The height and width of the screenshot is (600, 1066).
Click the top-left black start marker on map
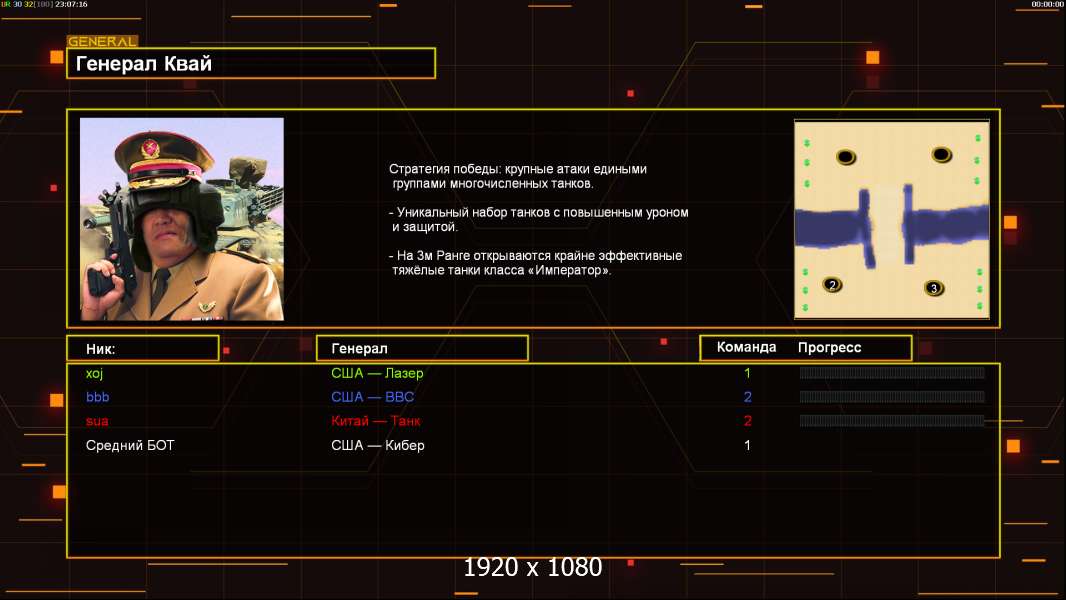click(846, 157)
